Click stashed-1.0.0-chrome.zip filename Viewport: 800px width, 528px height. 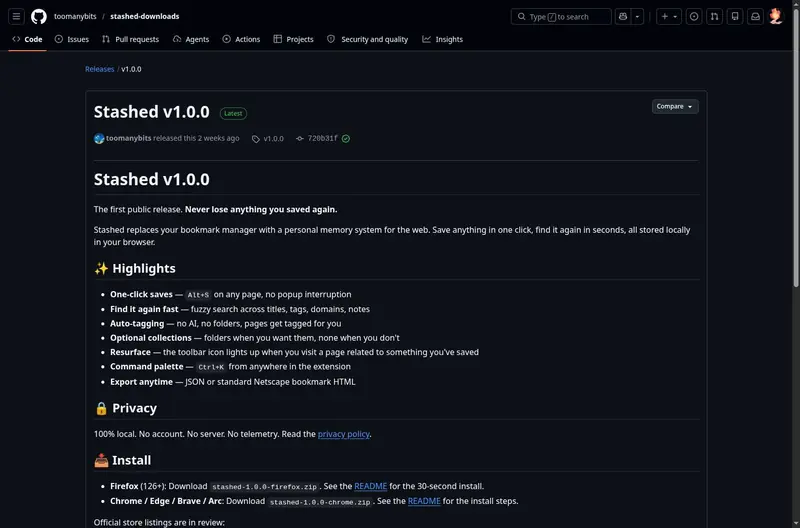[x=320, y=502]
